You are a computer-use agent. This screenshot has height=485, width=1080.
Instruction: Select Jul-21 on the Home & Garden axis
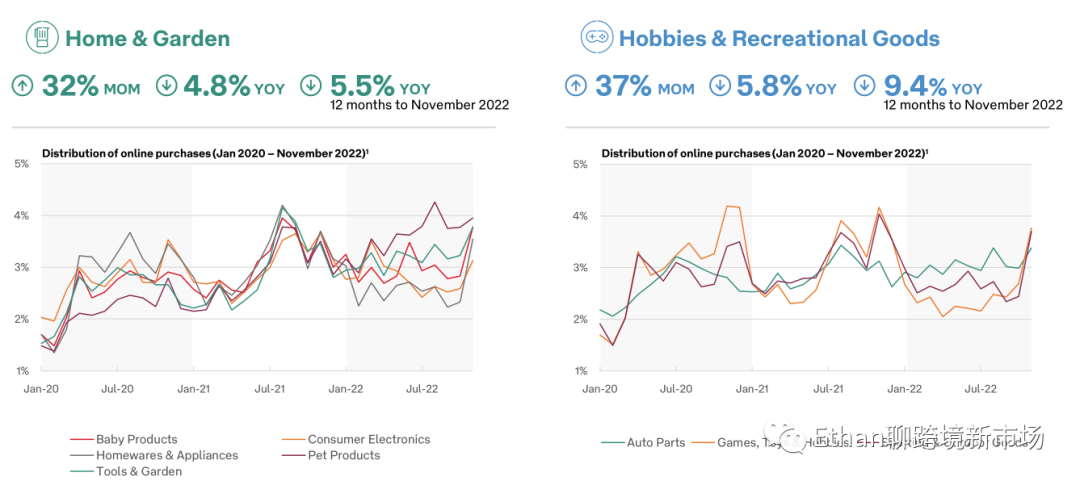point(271,387)
